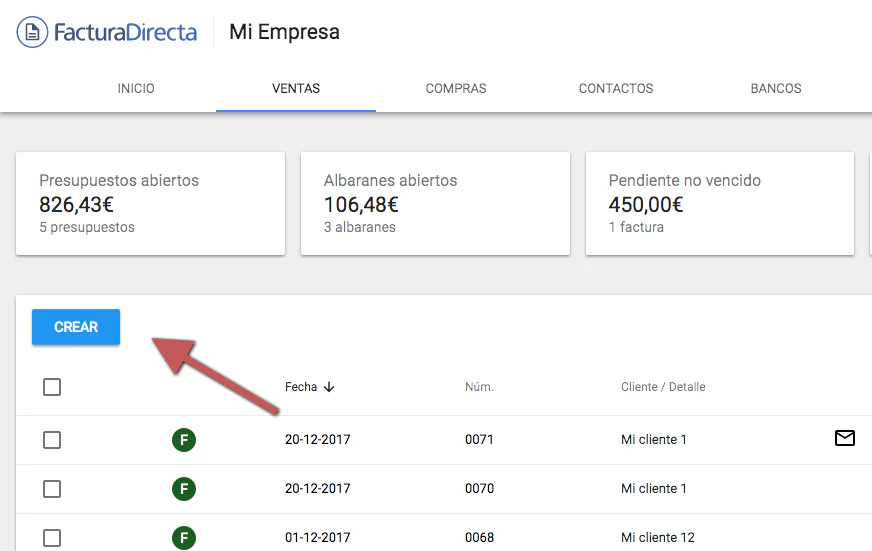
Task: Open the BANCOS tab
Action: 776,88
